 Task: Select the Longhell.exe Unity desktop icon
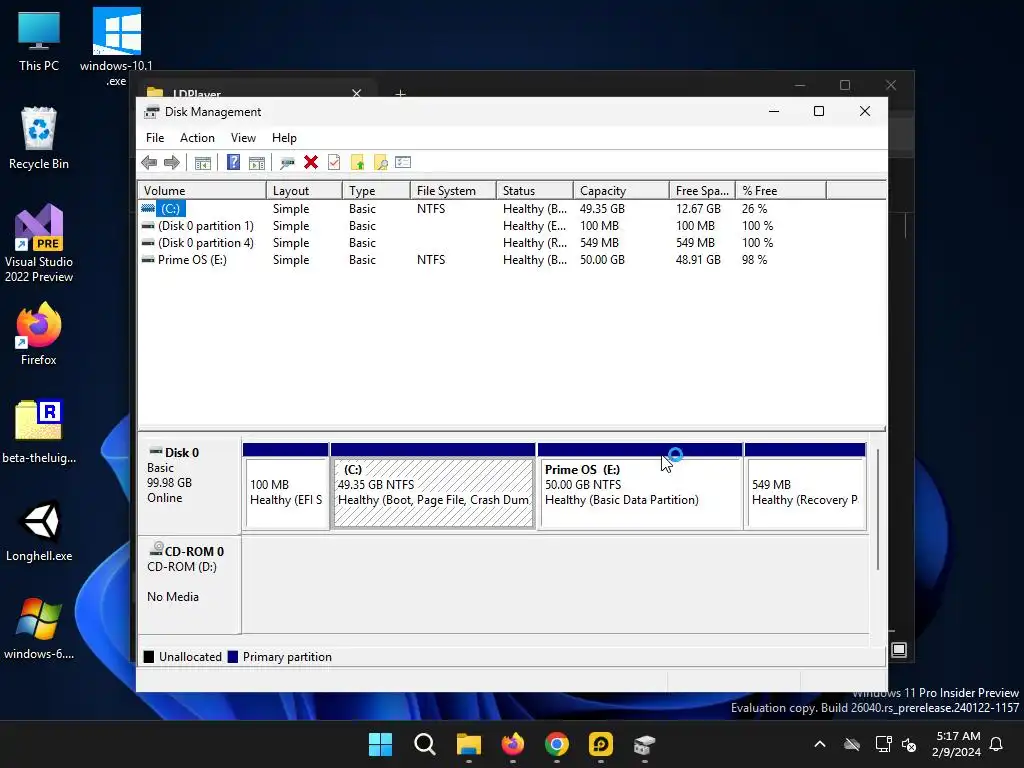tap(39, 530)
